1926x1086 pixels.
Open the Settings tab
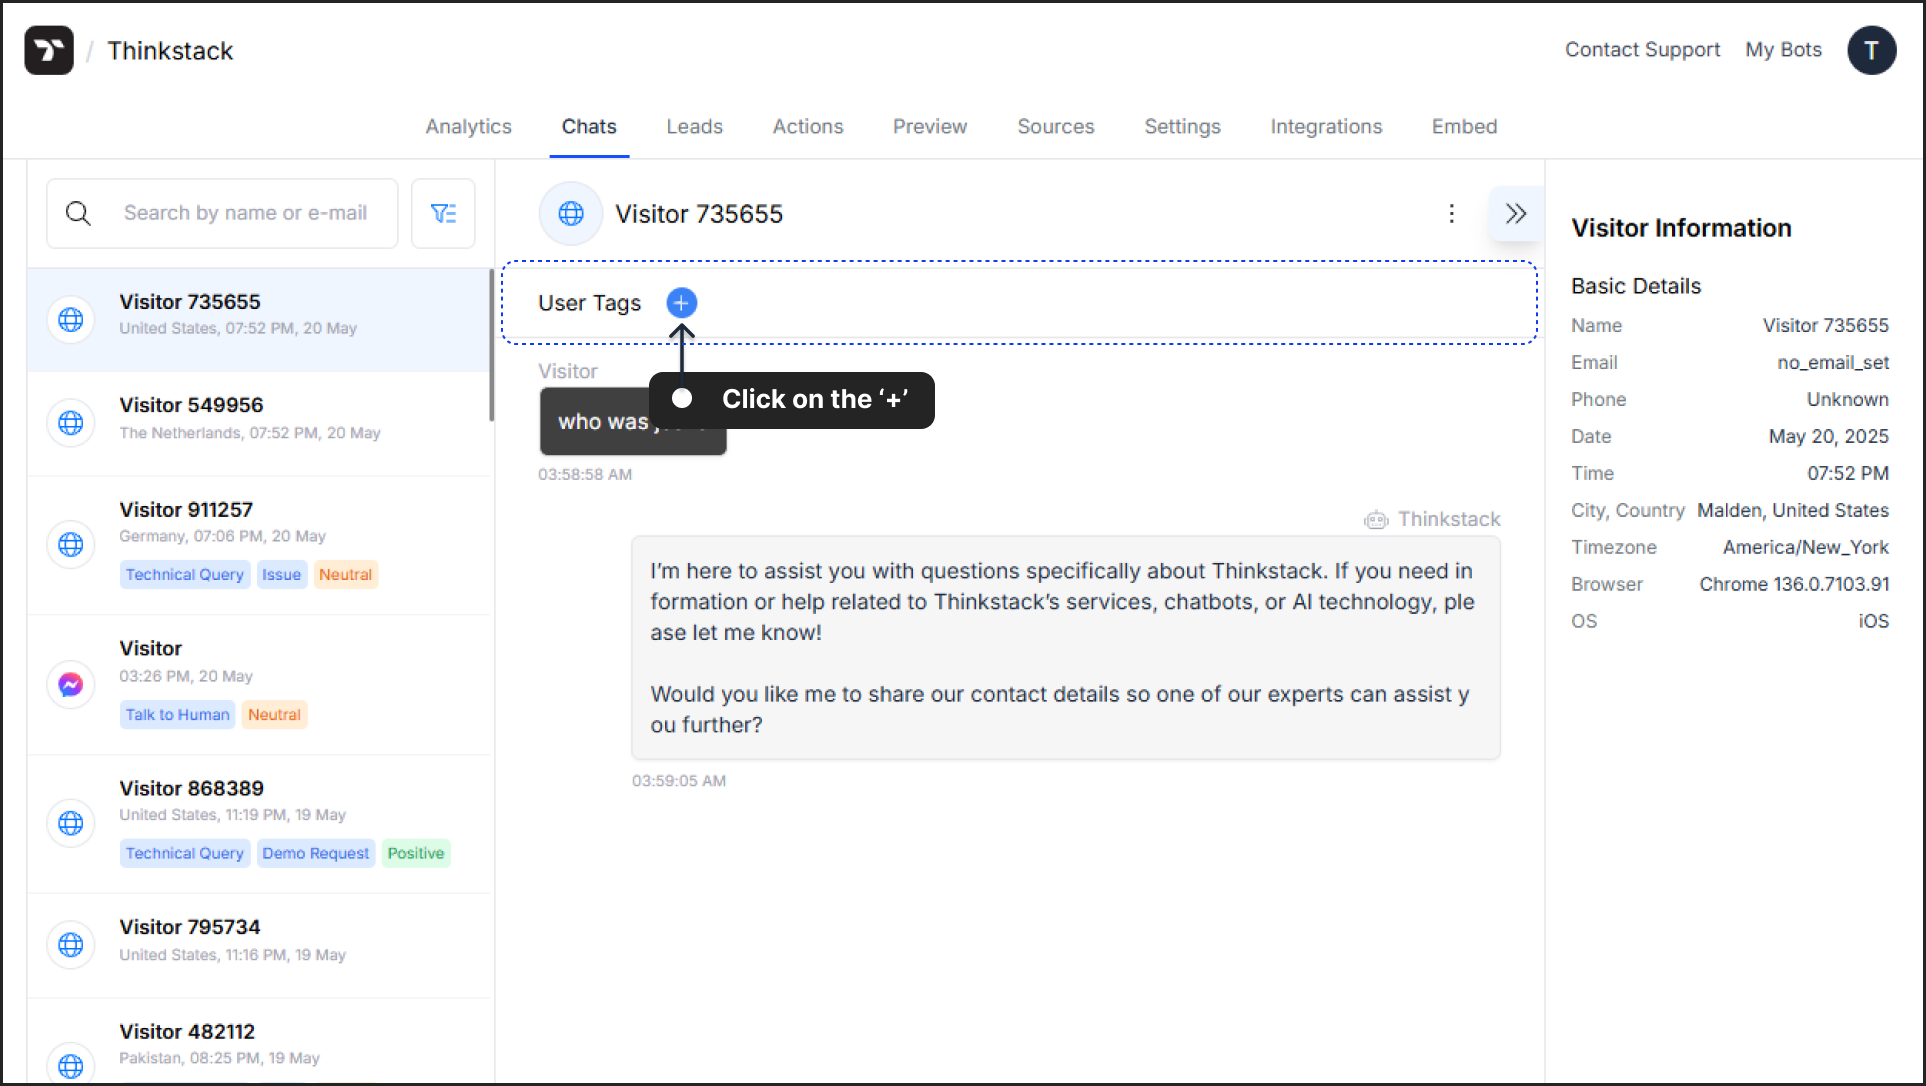(x=1183, y=127)
